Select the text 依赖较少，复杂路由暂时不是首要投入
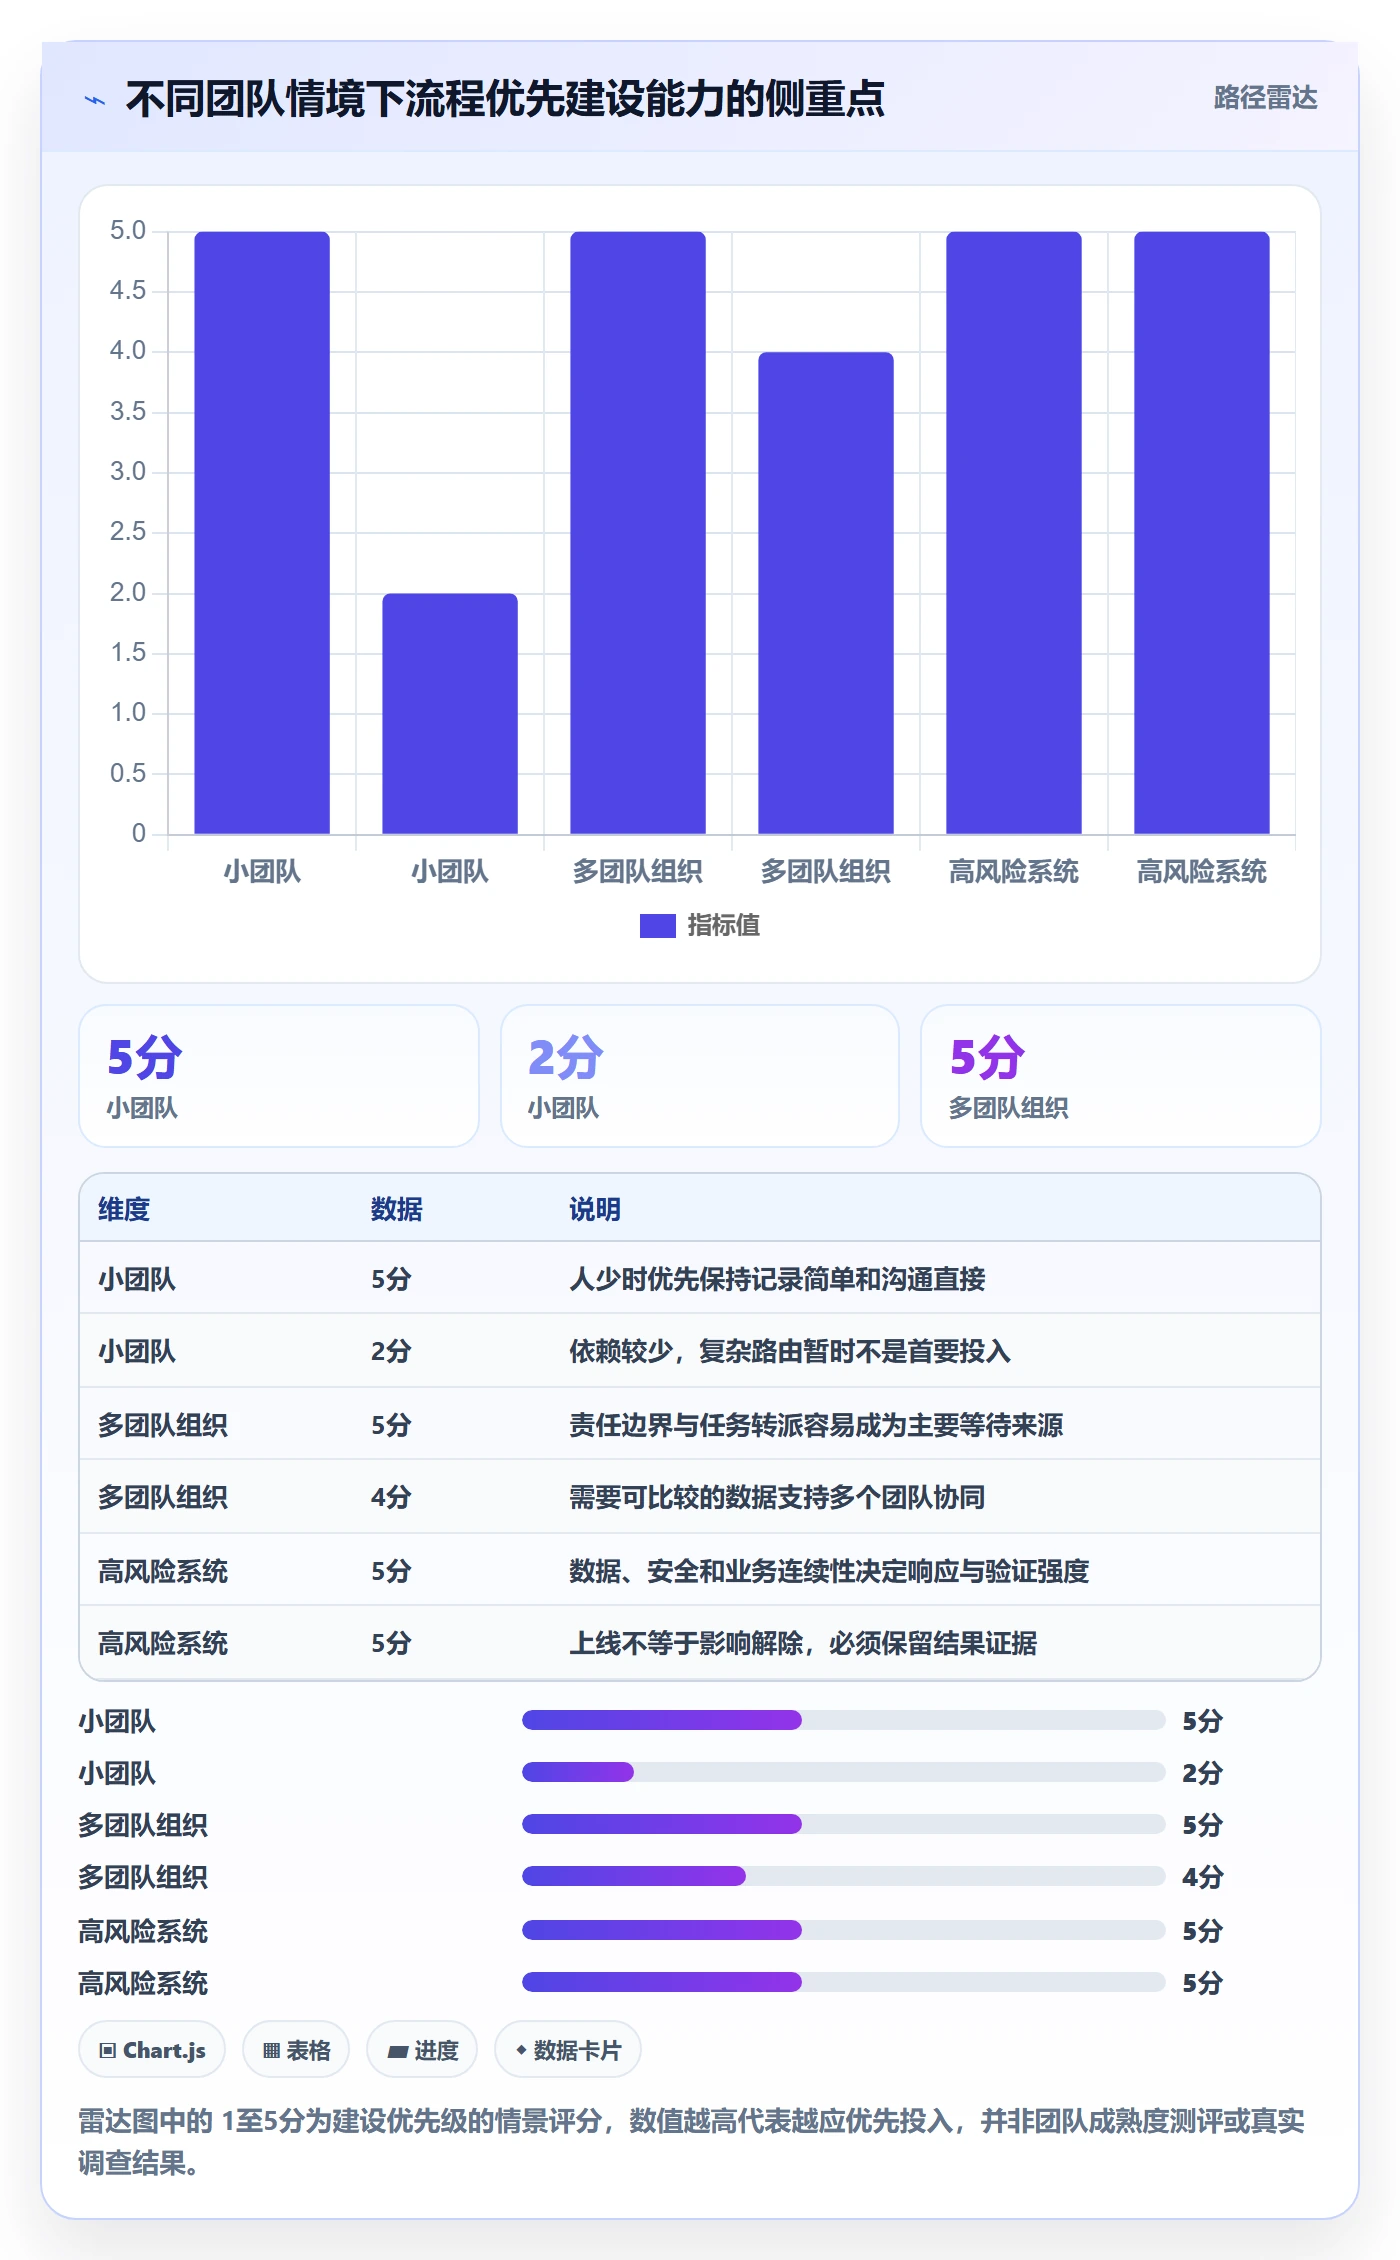 click(790, 1351)
